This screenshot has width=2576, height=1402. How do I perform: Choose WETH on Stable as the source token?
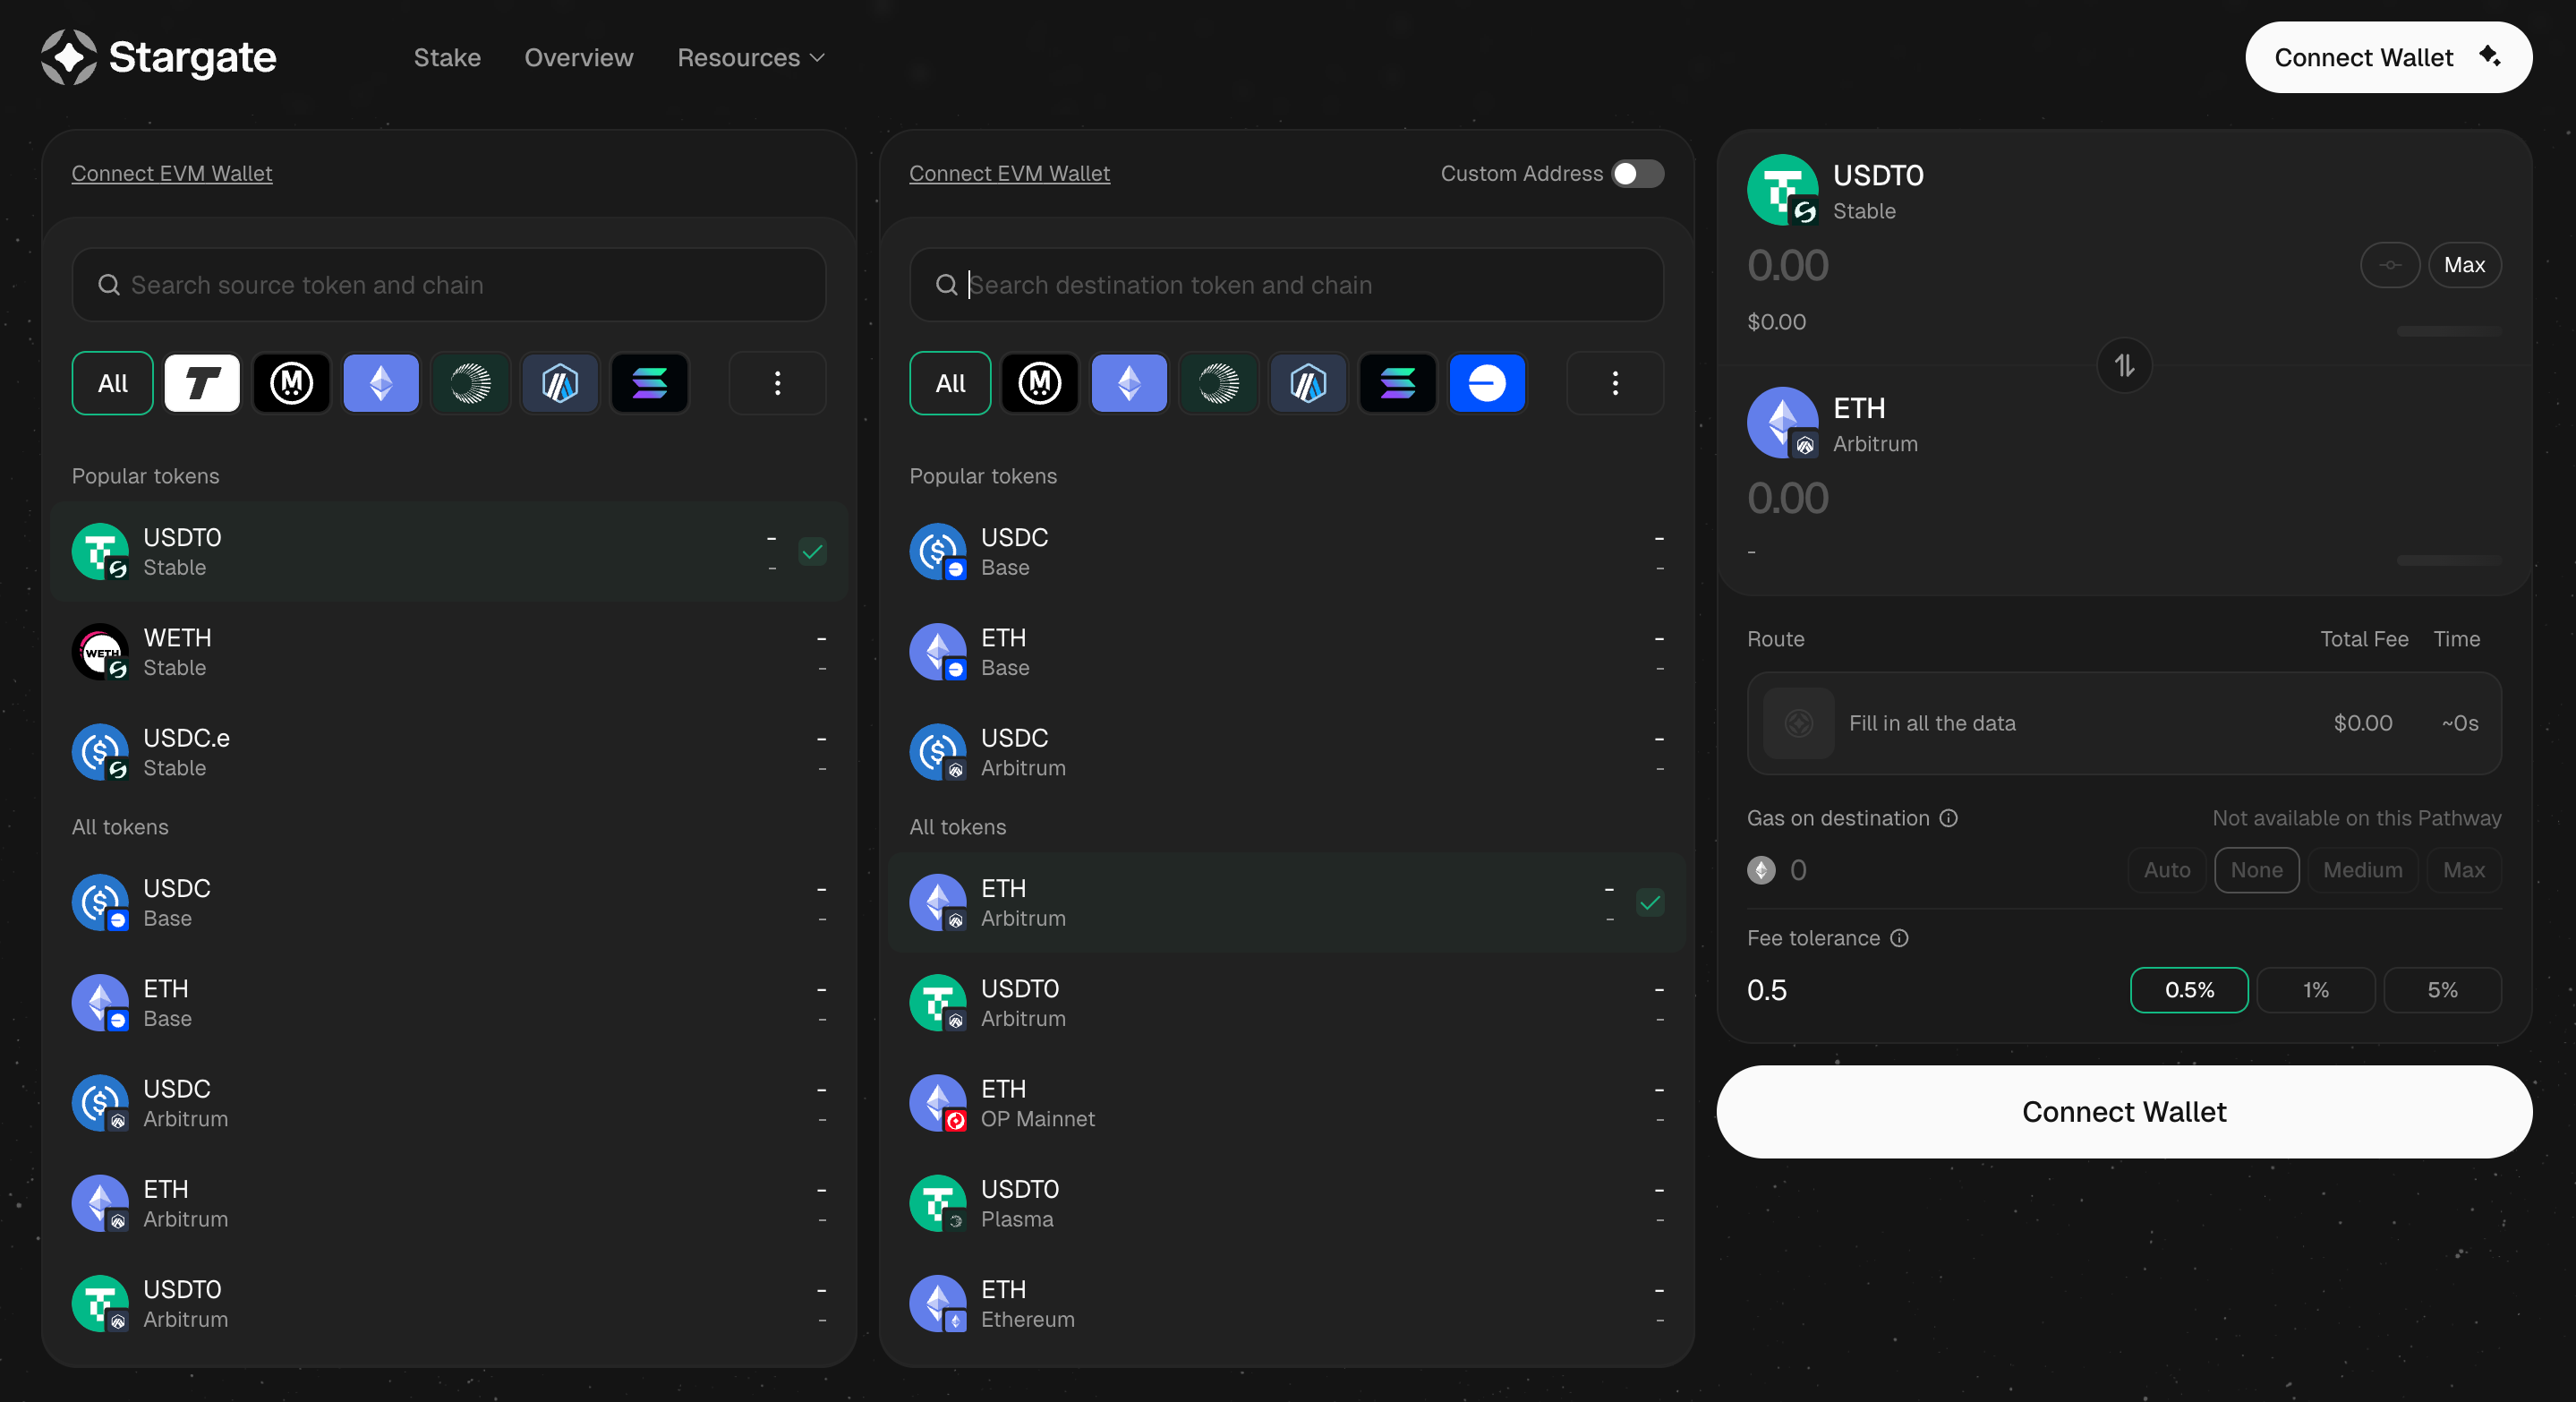point(449,652)
